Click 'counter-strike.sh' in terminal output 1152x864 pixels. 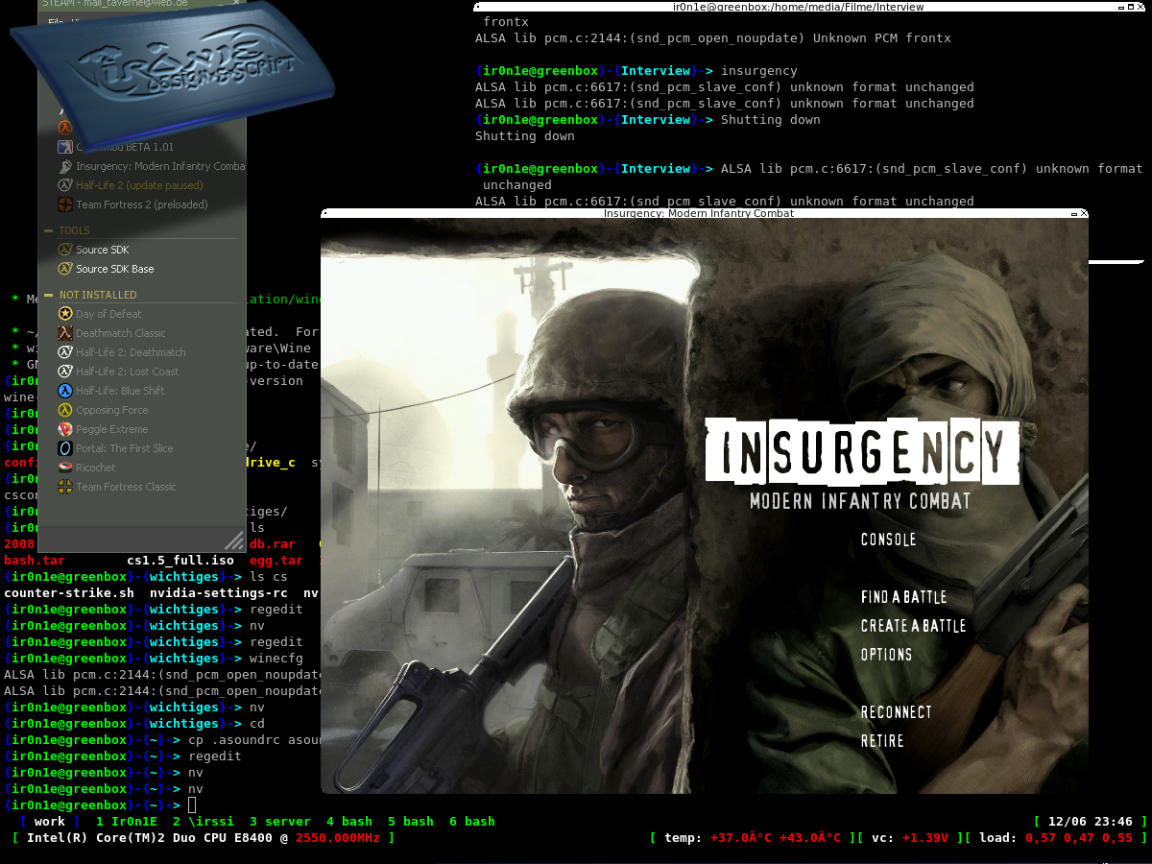tap(69, 593)
